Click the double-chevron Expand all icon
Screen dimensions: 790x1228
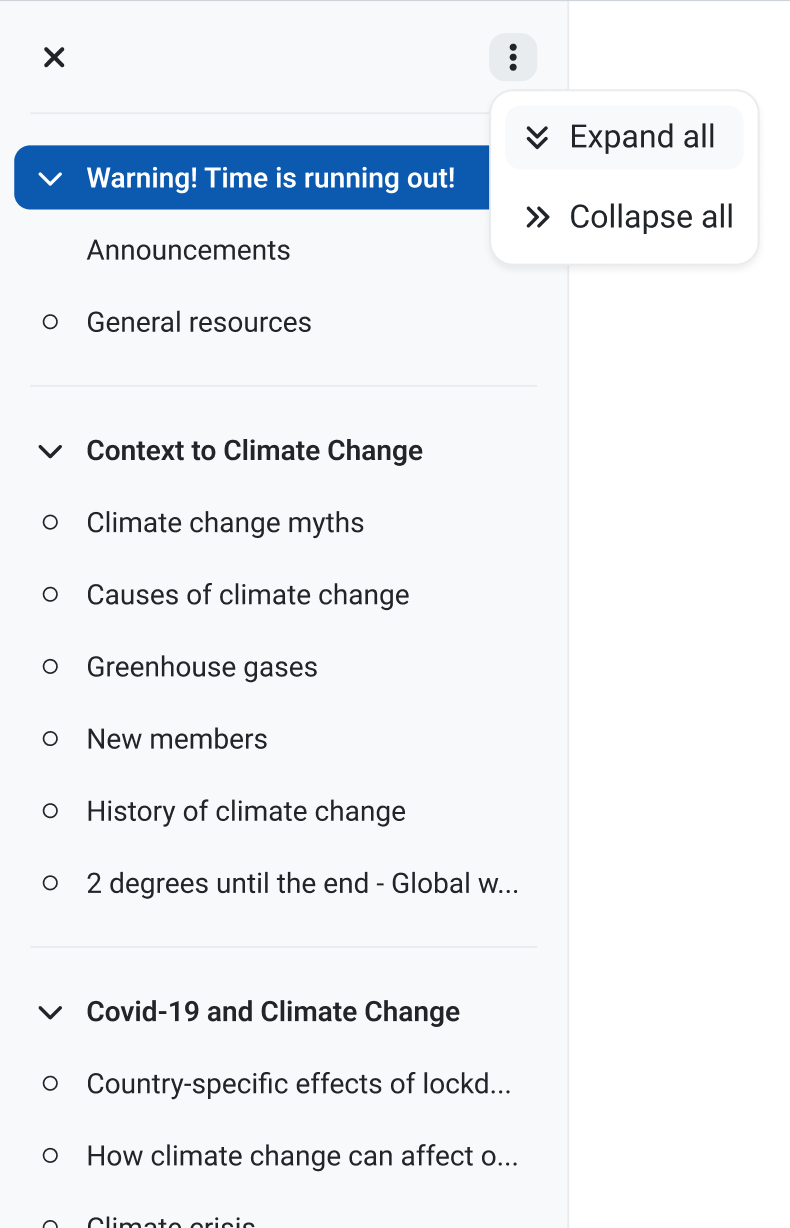[537, 137]
